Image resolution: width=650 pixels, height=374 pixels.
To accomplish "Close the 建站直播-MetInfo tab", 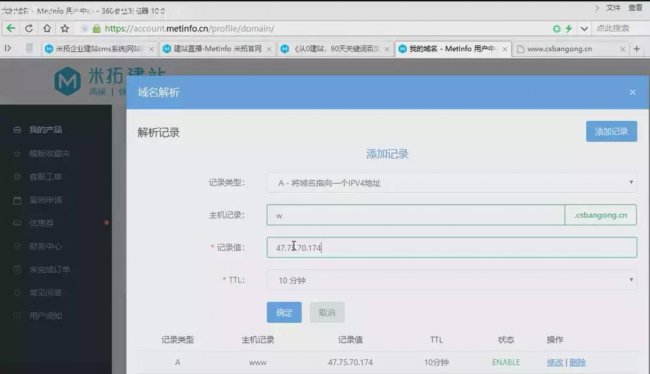I will [269, 49].
